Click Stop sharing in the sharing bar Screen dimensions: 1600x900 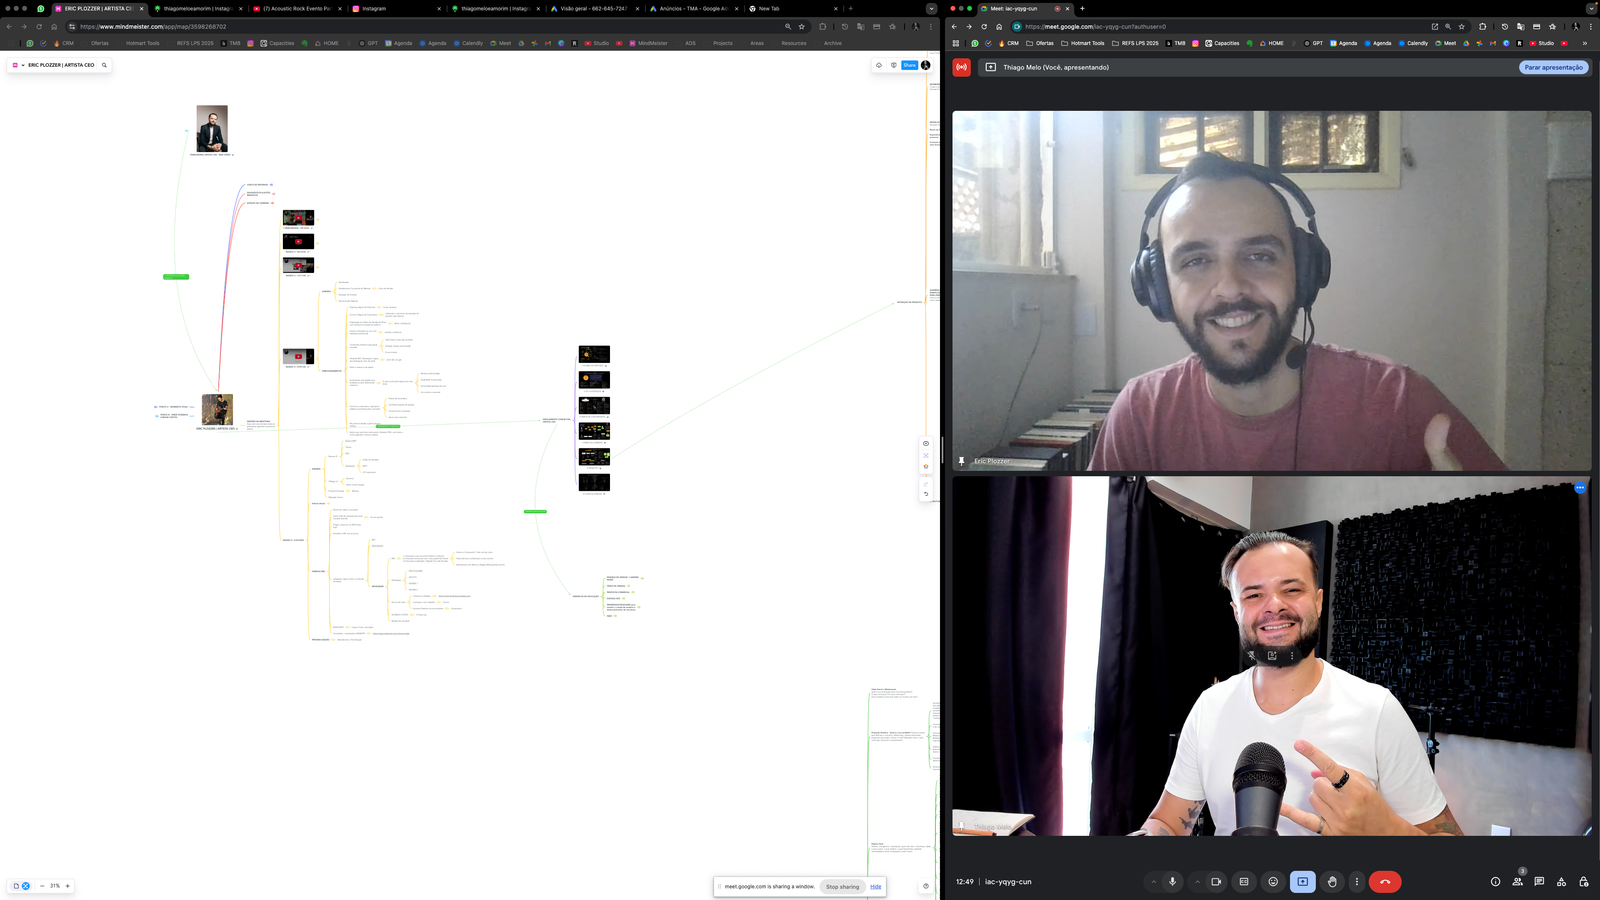pos(842,887)
